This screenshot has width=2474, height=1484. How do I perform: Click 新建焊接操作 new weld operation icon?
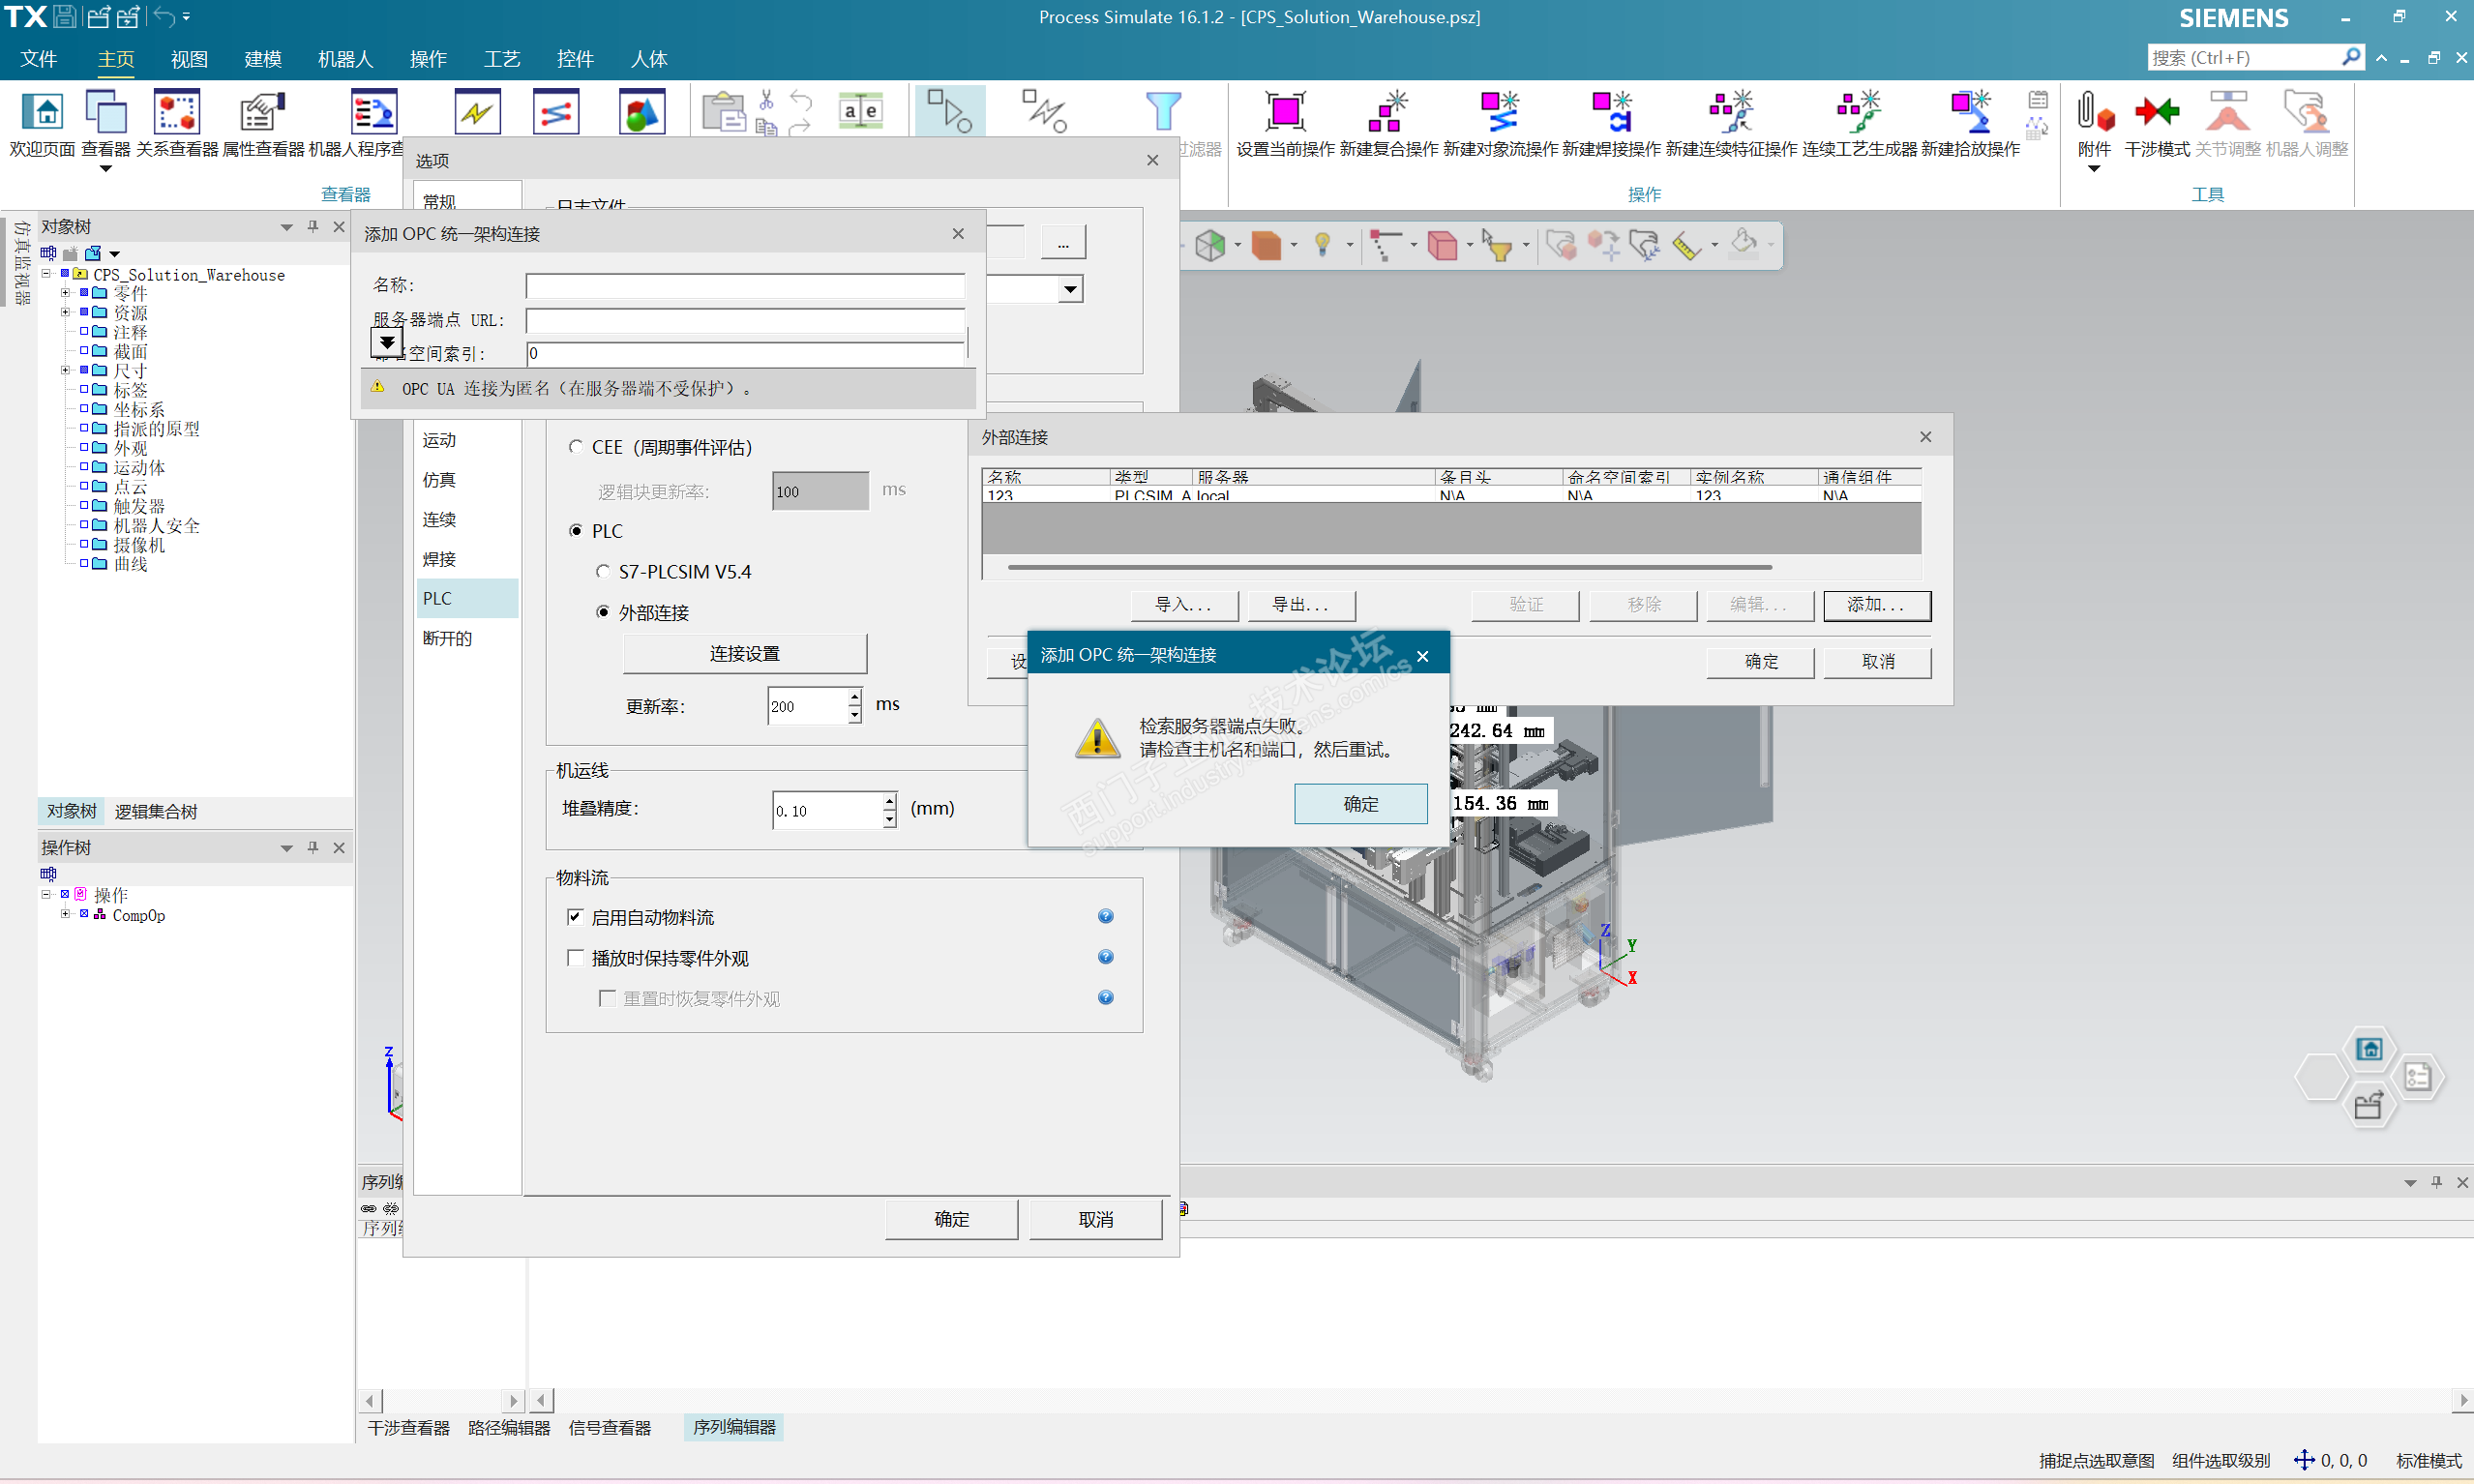pyautogui.click(x=1610, y=113)
